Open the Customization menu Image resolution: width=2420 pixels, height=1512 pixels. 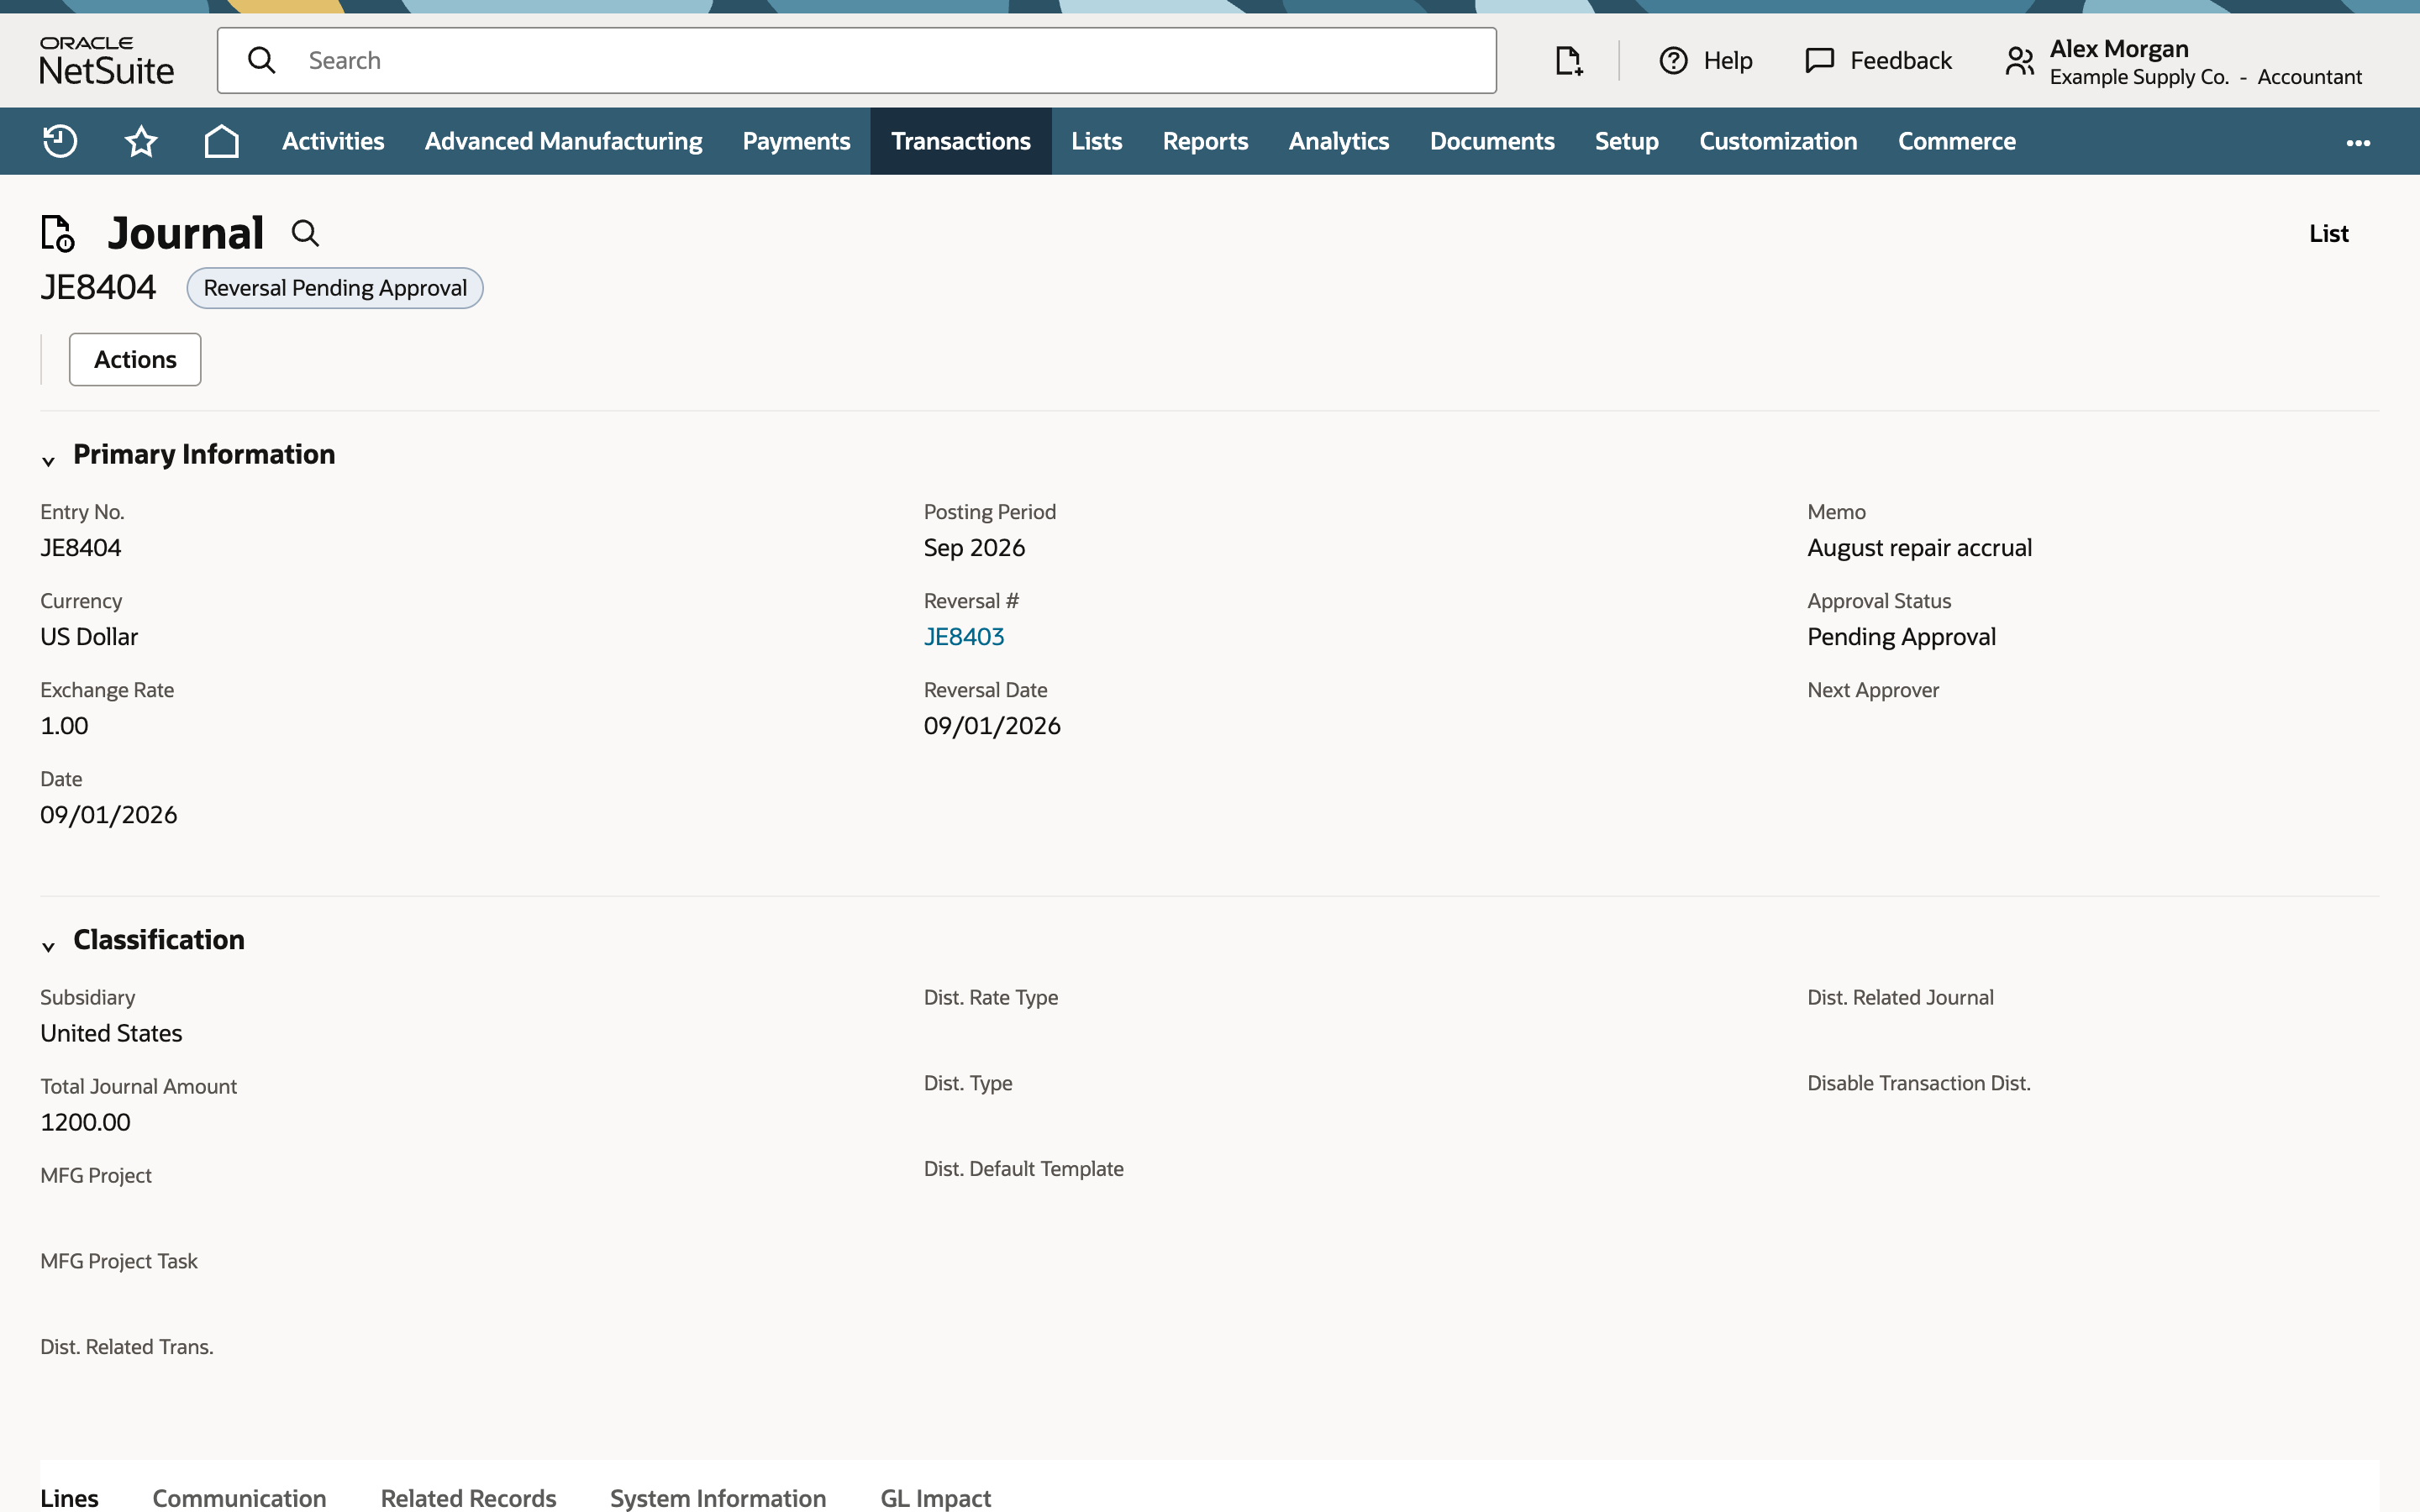(x=1778, y=141)
